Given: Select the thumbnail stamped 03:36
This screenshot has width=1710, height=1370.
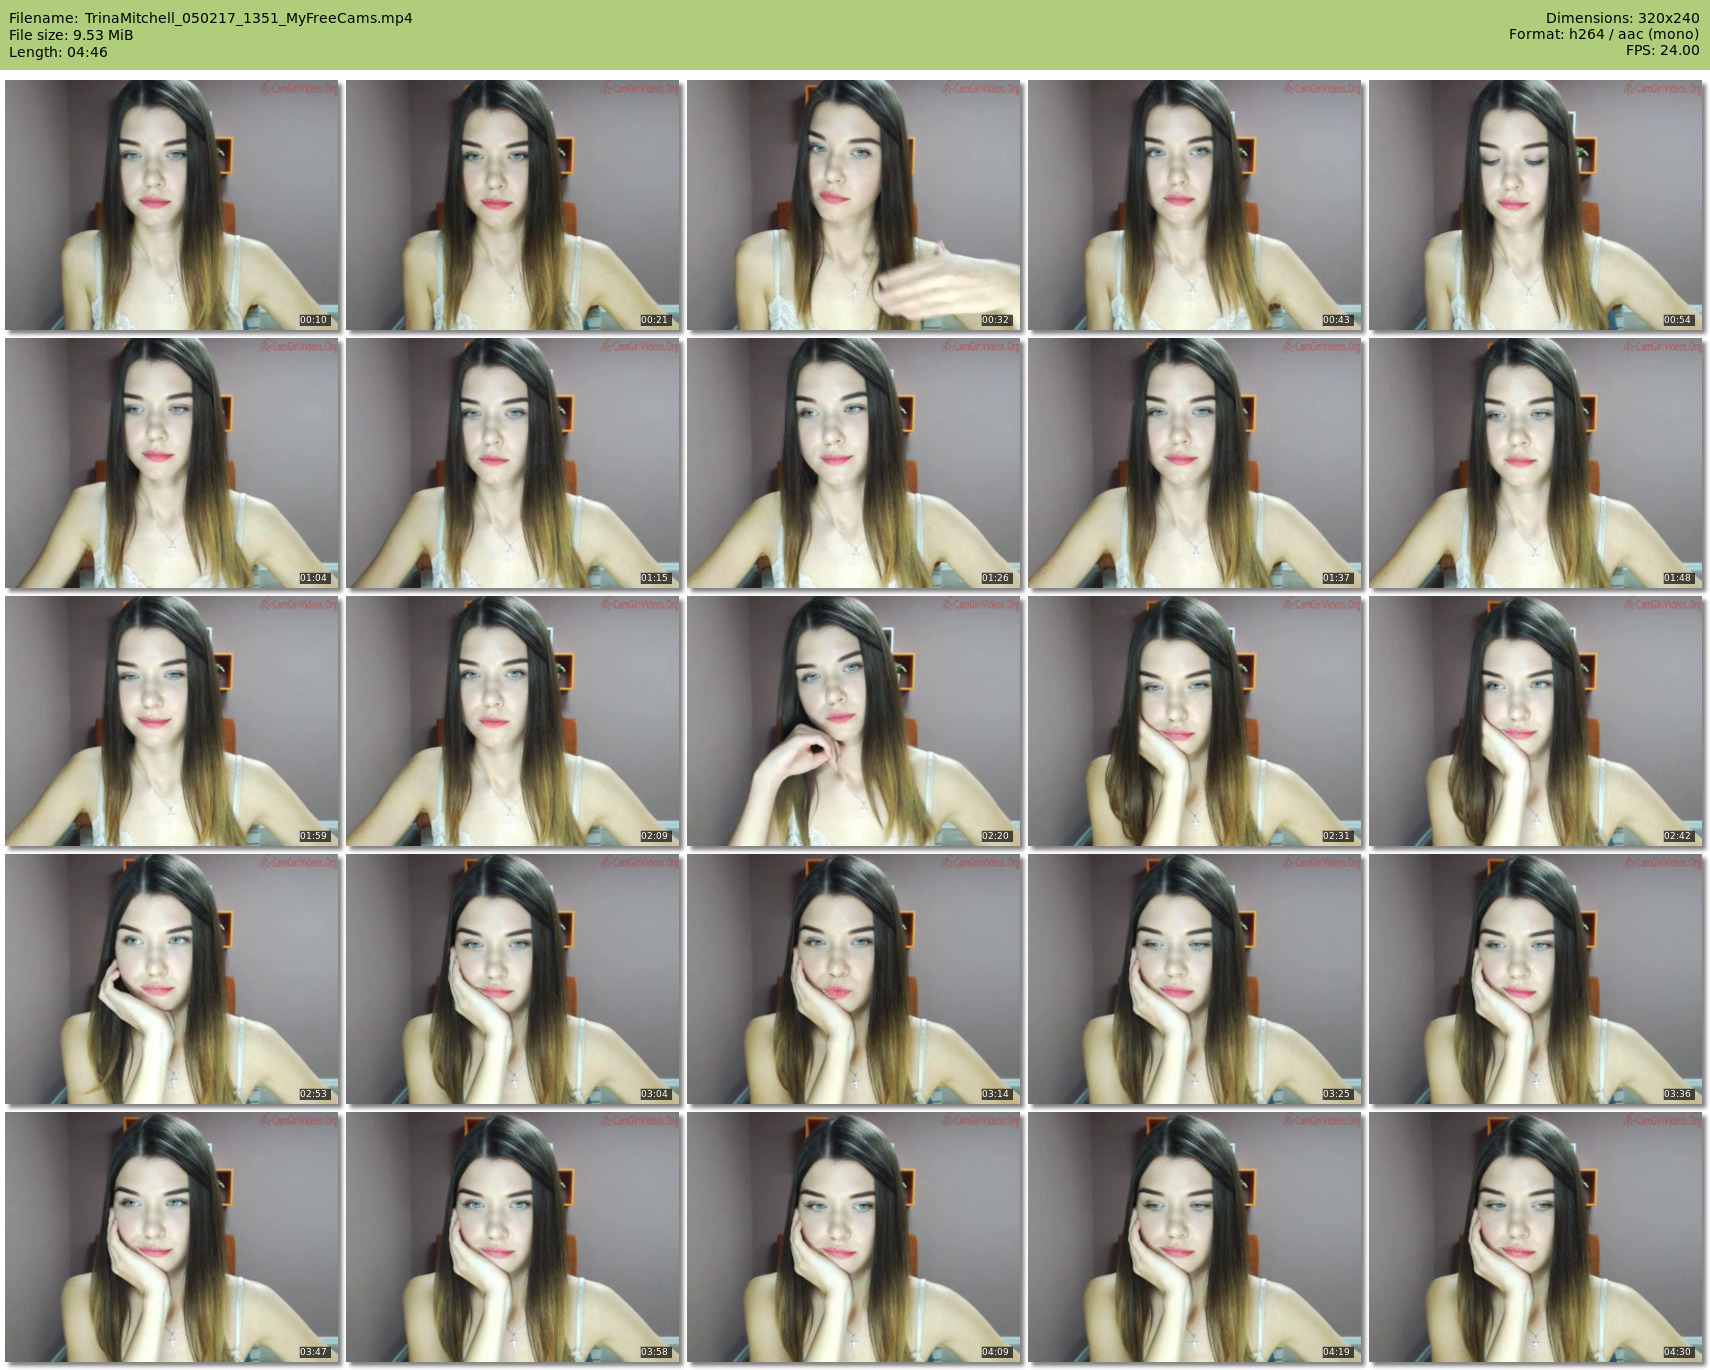Looking at the screenshot, I should [1535, 979].
